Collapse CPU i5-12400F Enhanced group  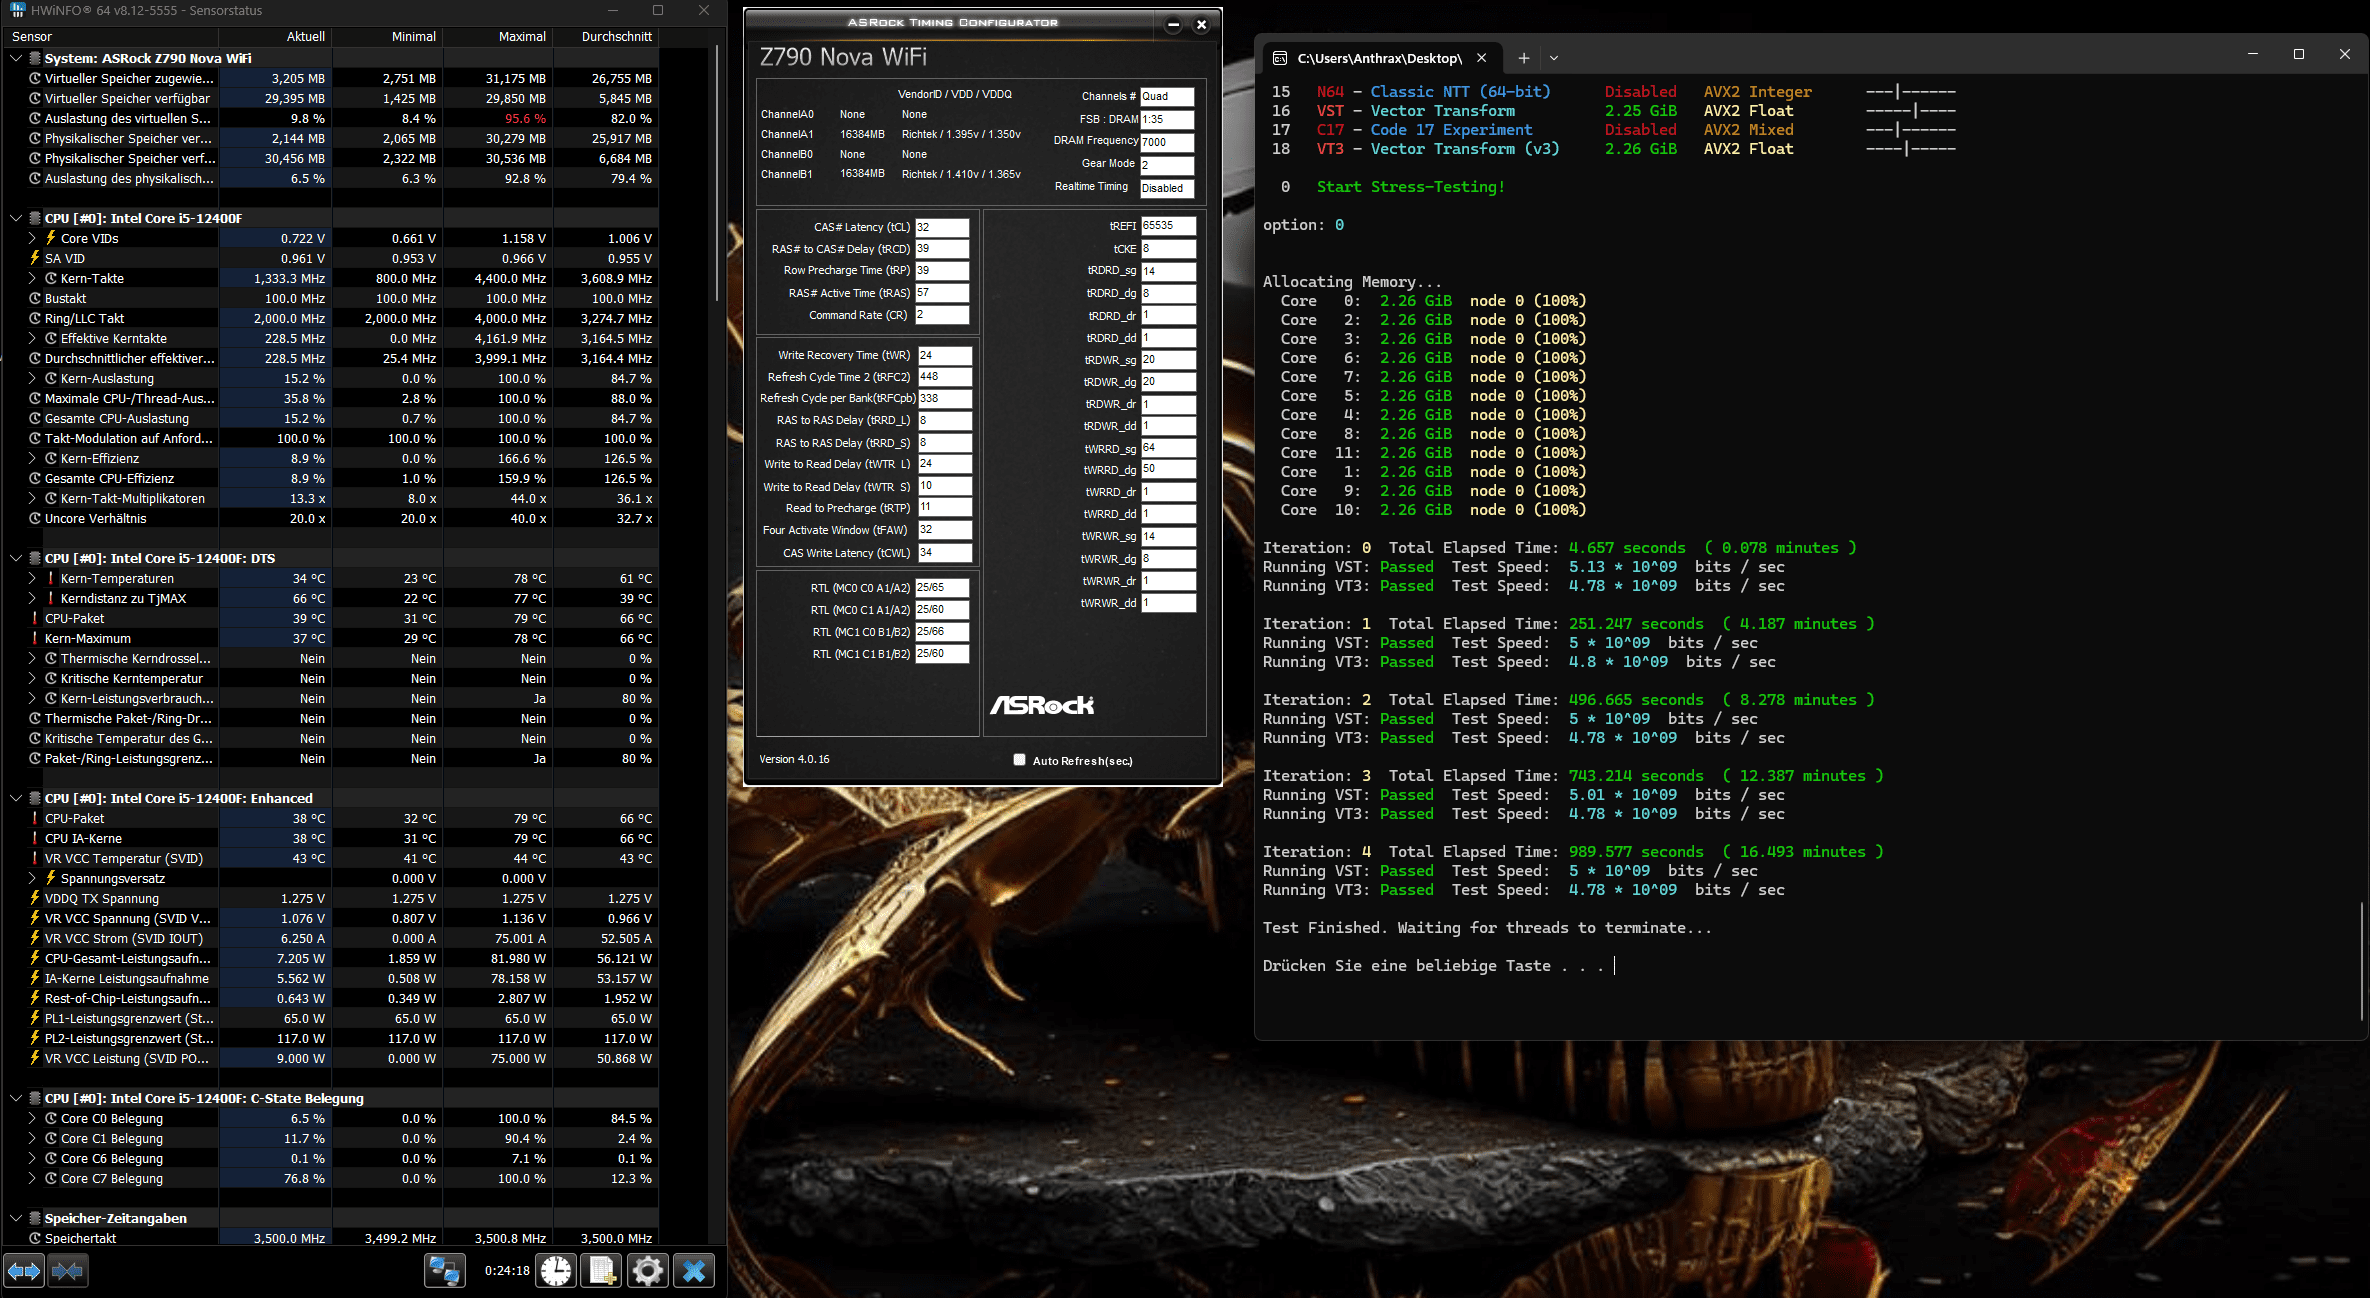[x=16, y=798]
